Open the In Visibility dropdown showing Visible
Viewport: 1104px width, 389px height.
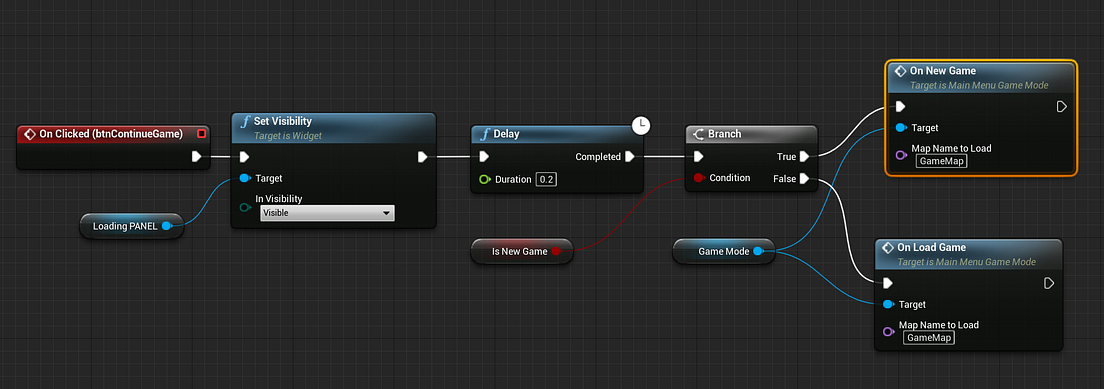(x=327, y=213)
